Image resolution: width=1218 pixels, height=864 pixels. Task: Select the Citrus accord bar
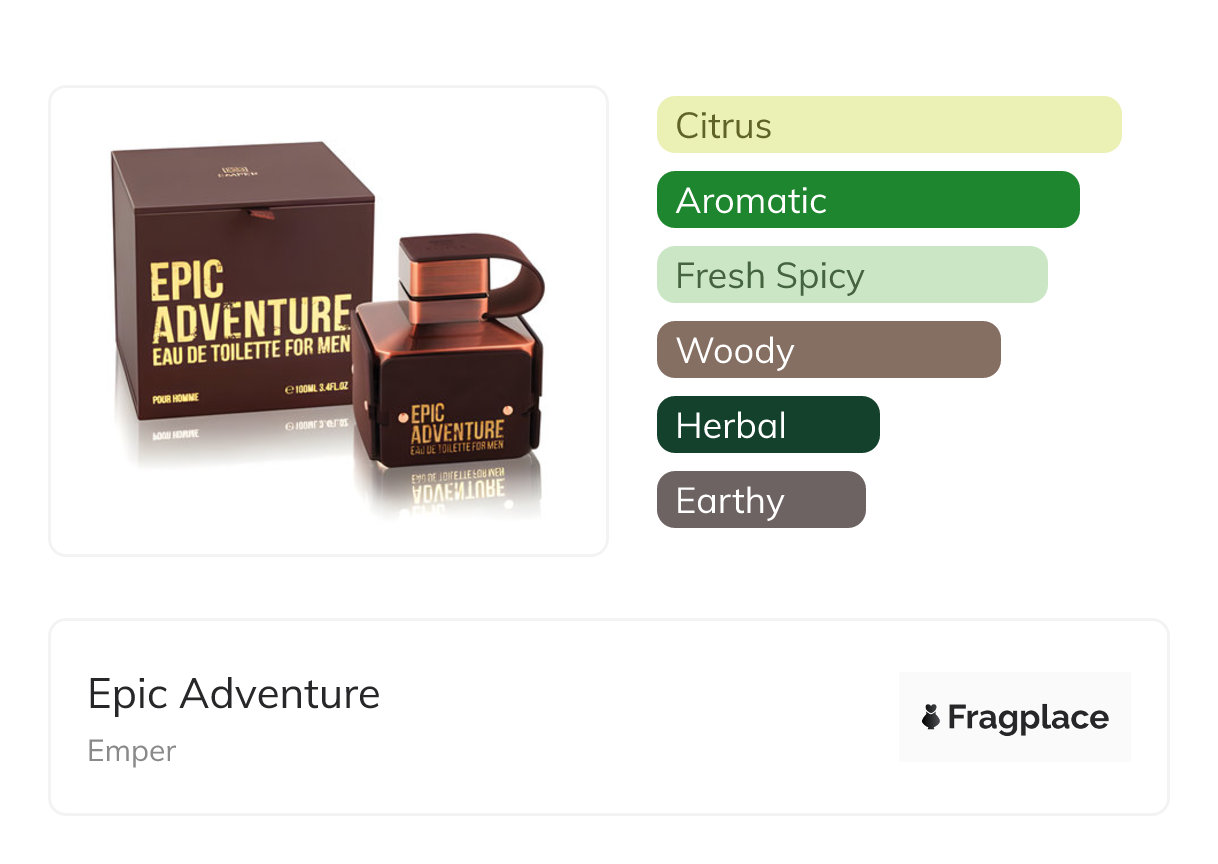889,125
